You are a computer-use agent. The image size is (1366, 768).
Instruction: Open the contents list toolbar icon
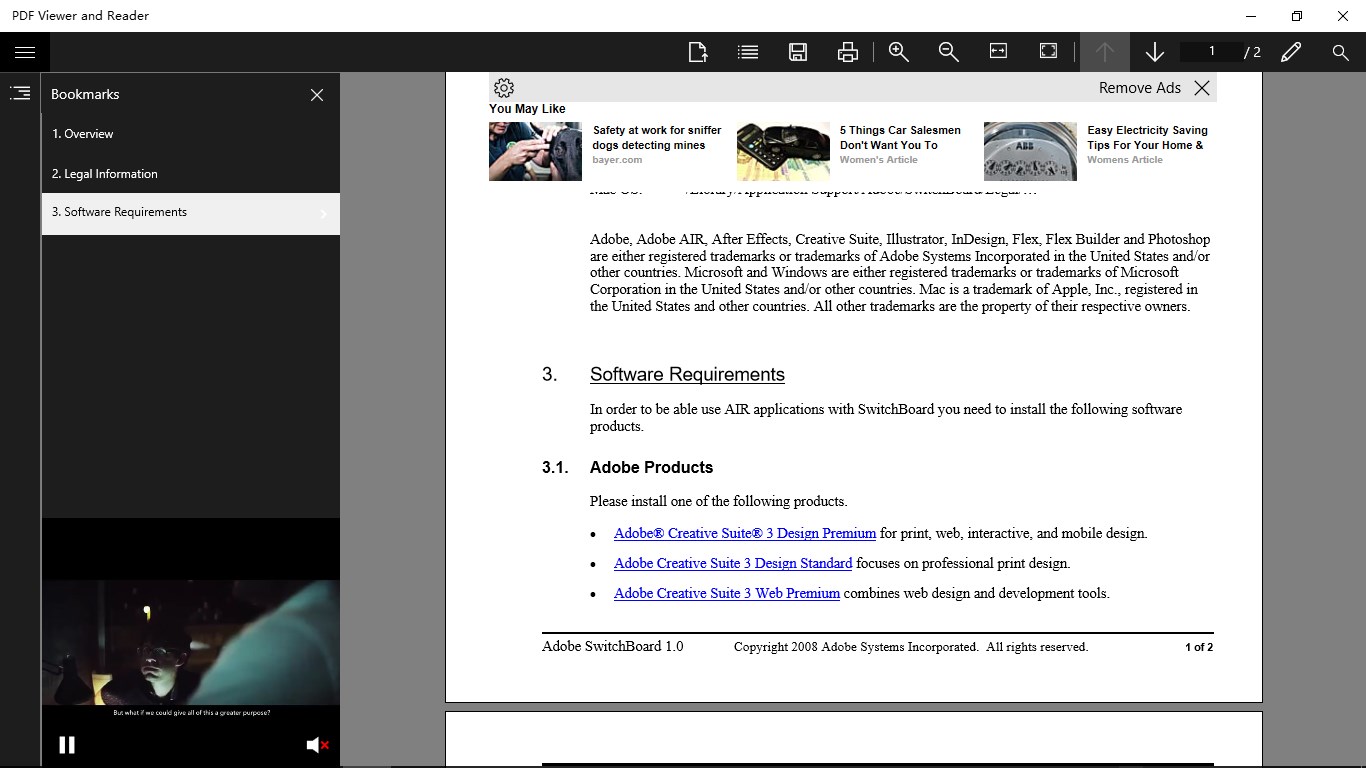point(748,52)
